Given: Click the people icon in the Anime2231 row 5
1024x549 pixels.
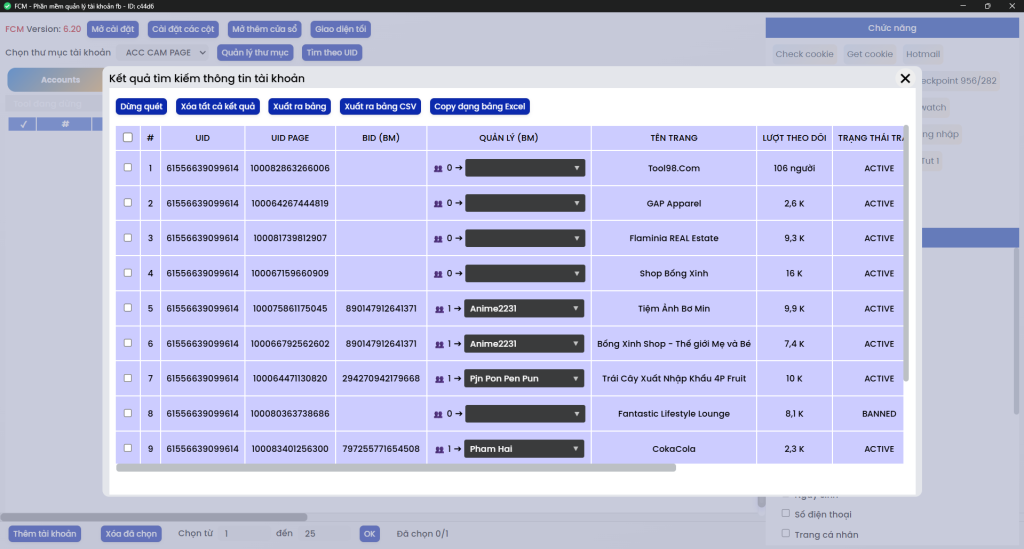Looking at the screenshot, I should 438,309.
